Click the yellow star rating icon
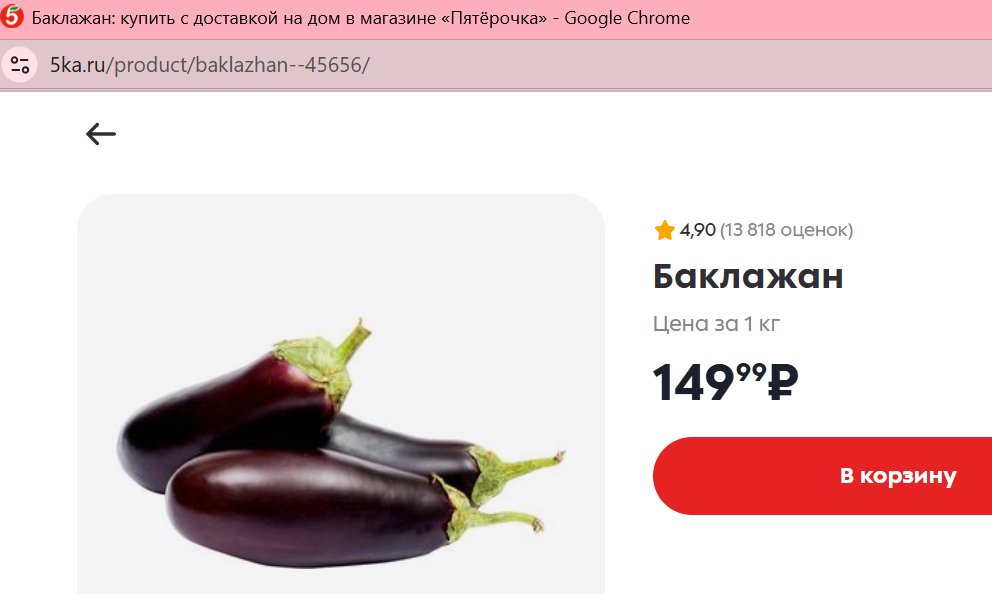The width and height of the screenshot is (992, 594). 664,230
